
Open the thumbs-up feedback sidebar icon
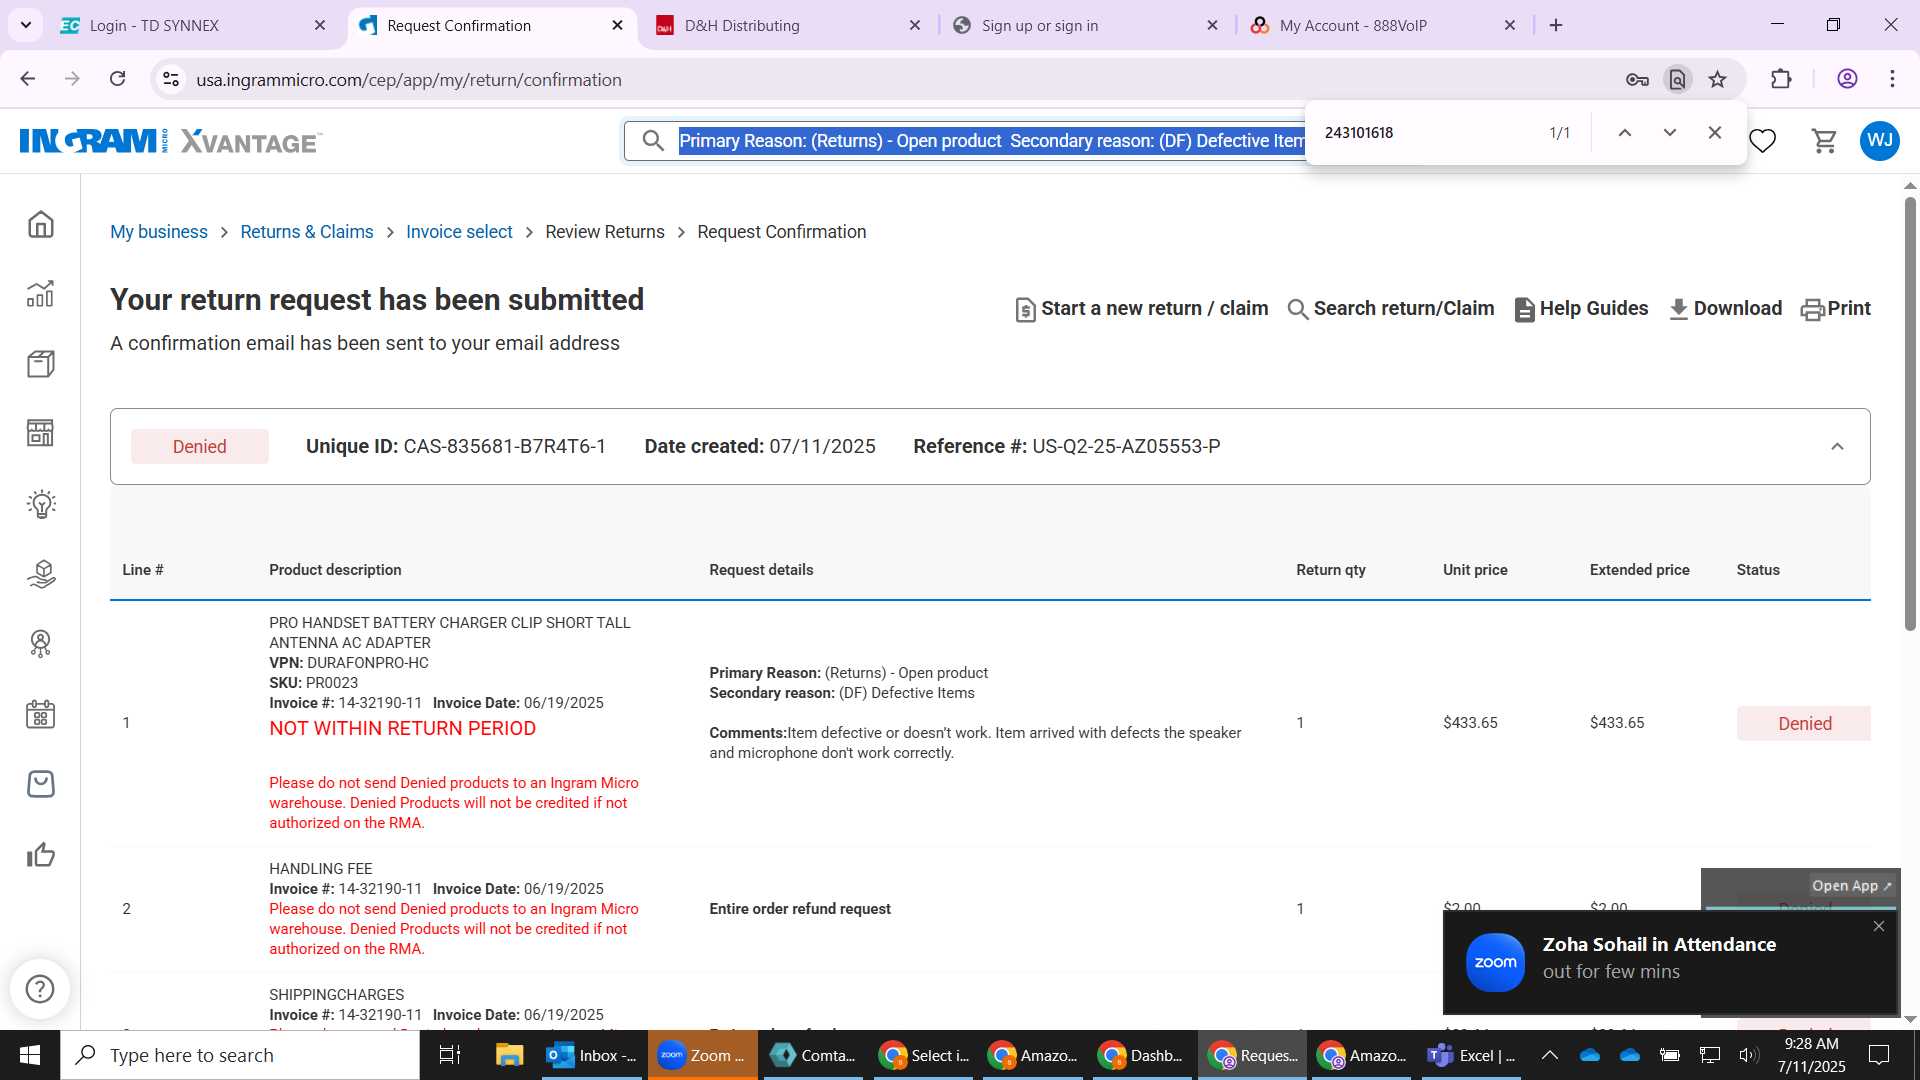click(40, 855)
